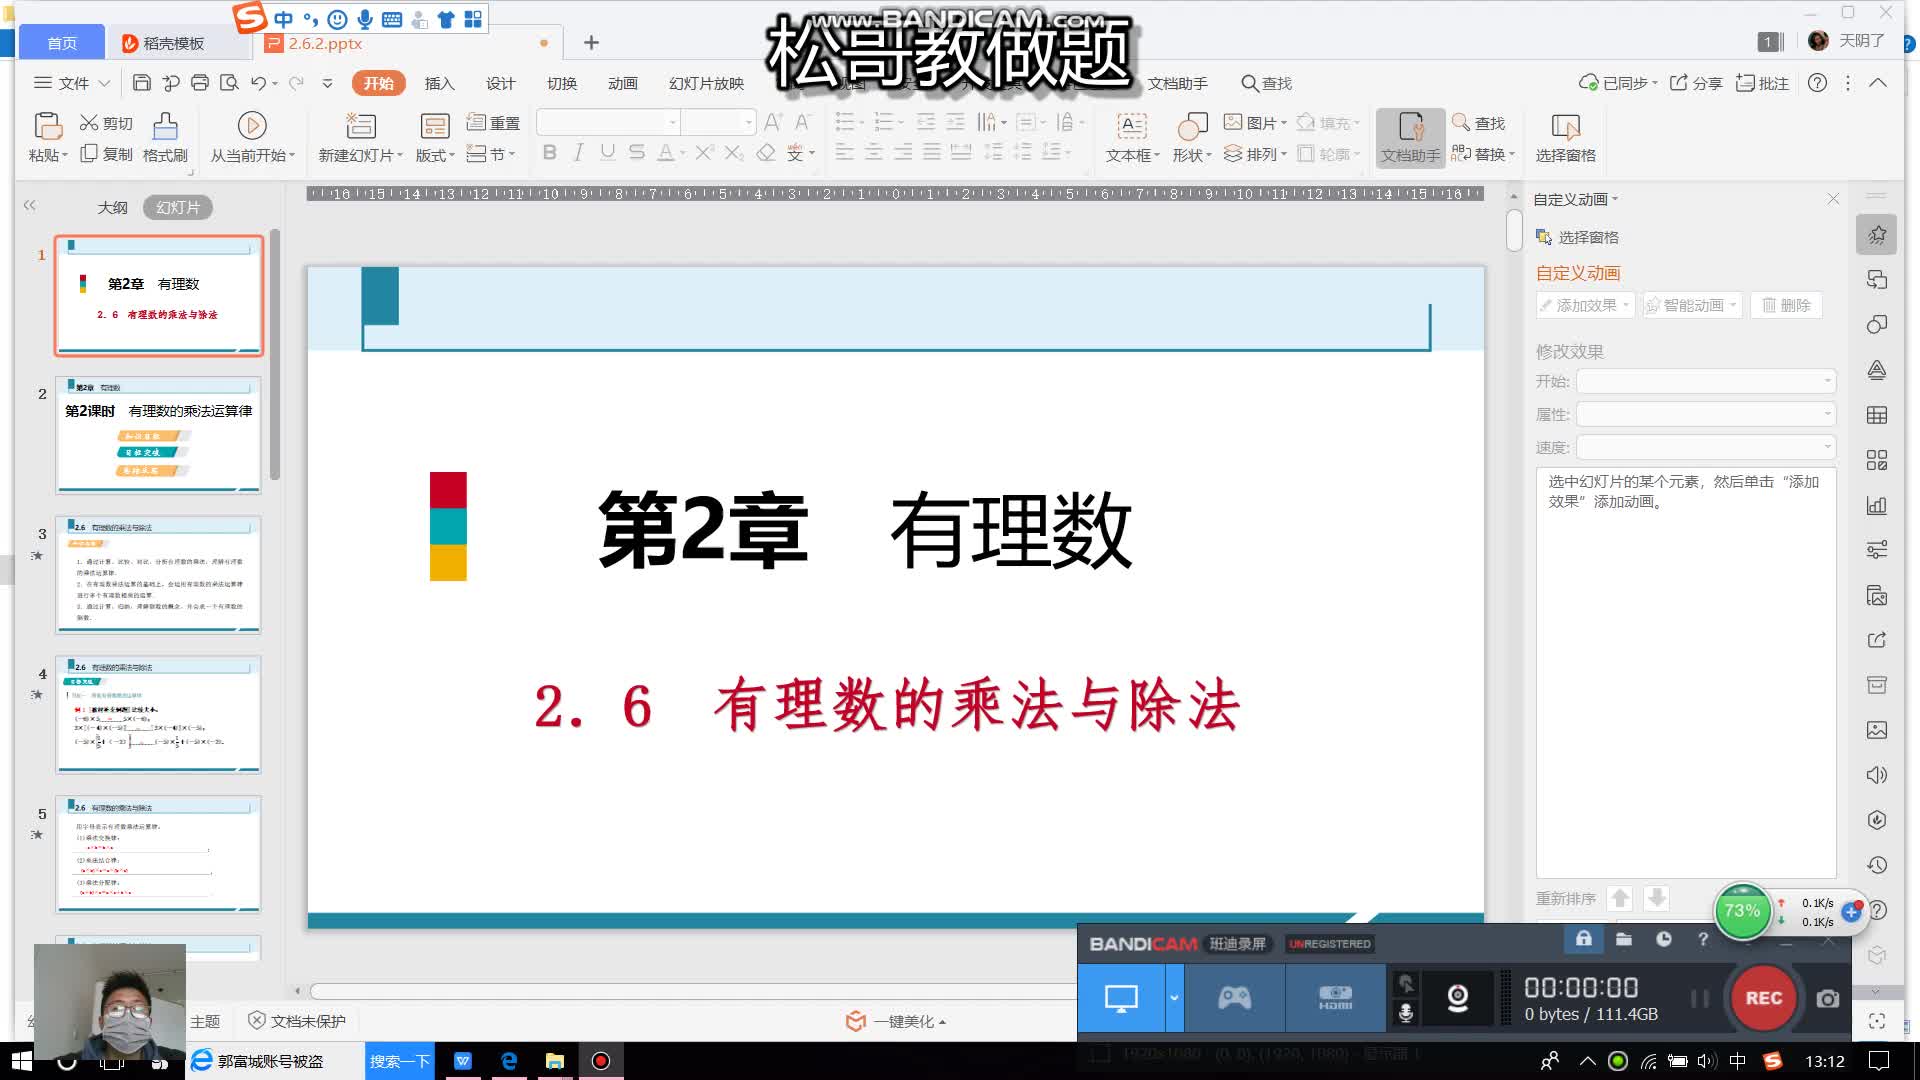
Task: Click the Windows Start button
Action: click(20, 1061)
